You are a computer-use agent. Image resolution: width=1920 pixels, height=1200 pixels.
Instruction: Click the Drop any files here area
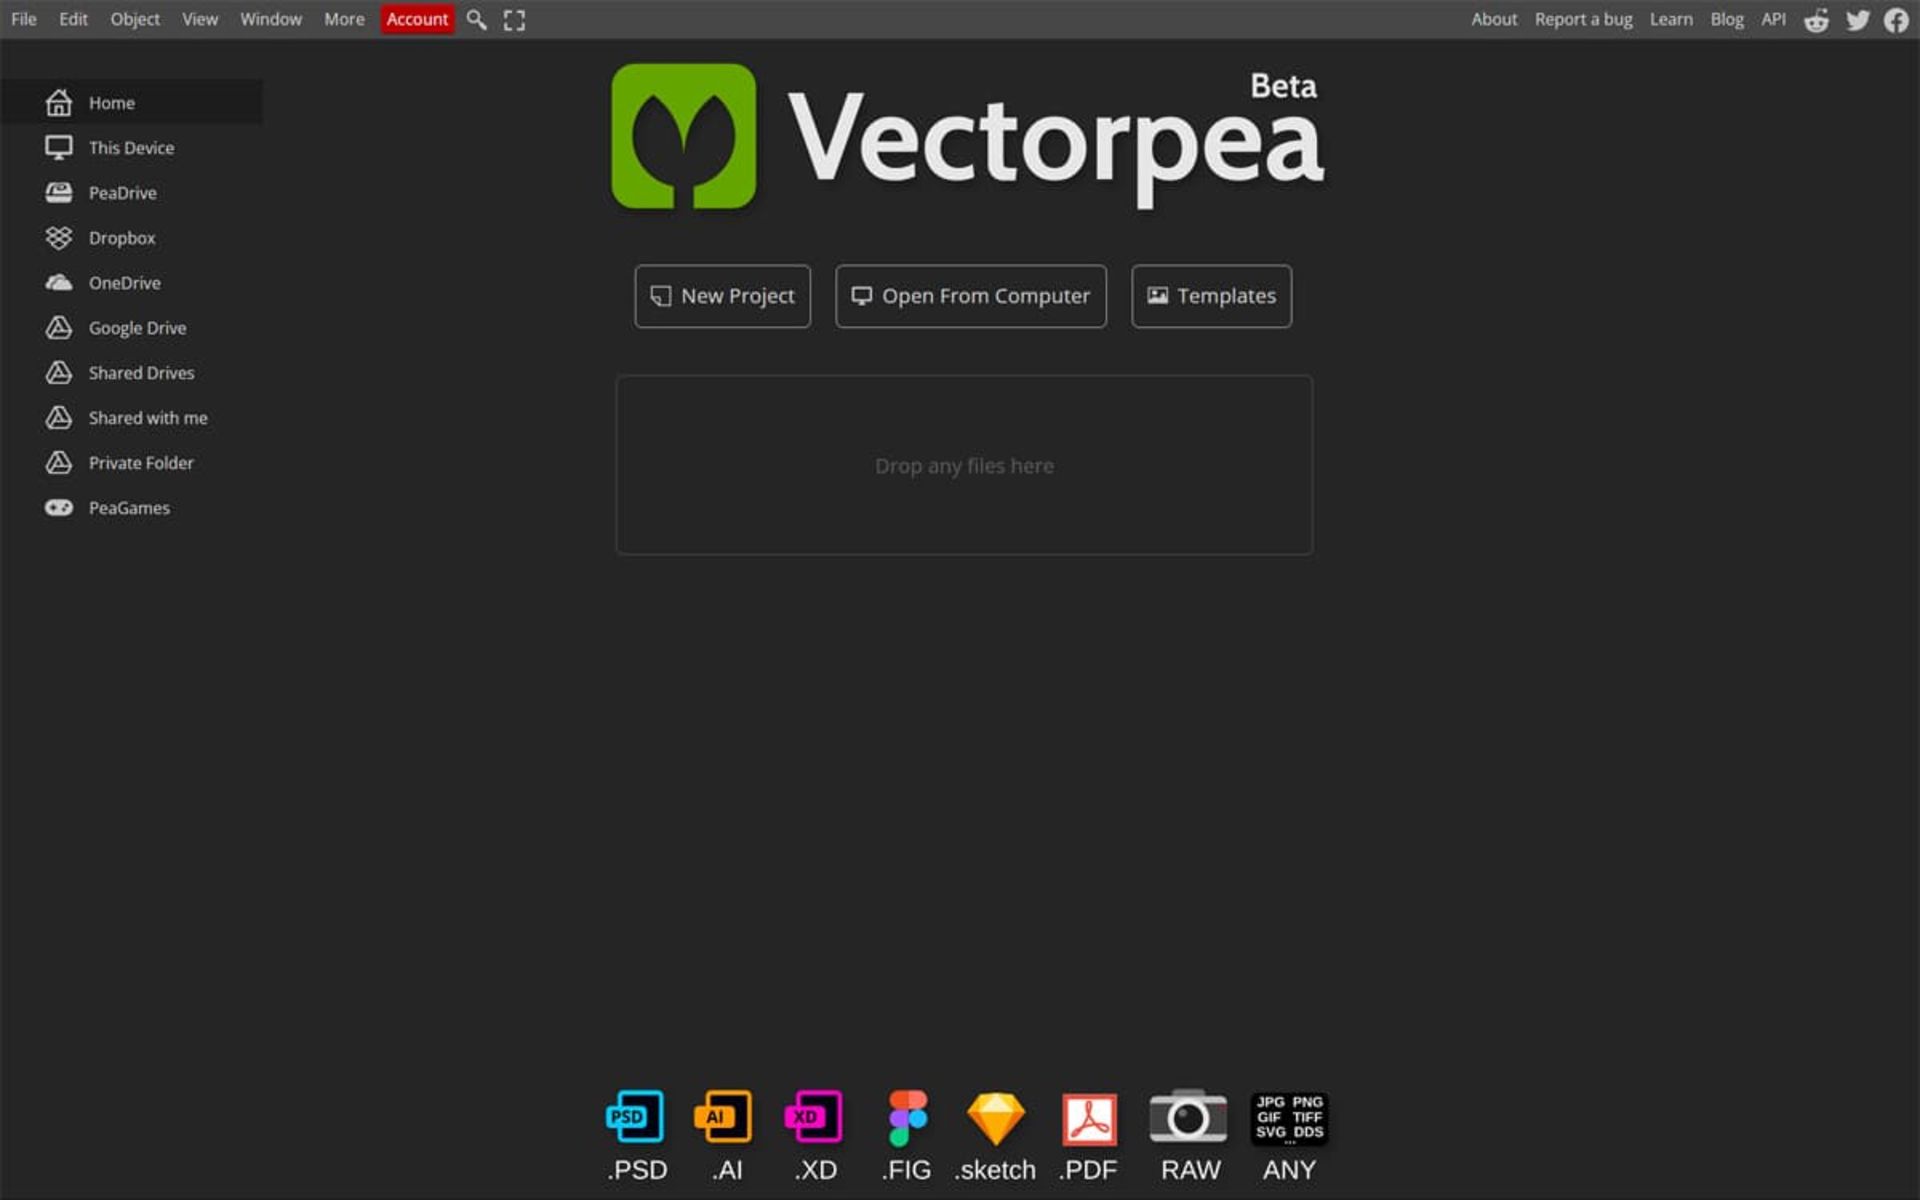coord(964,465)
